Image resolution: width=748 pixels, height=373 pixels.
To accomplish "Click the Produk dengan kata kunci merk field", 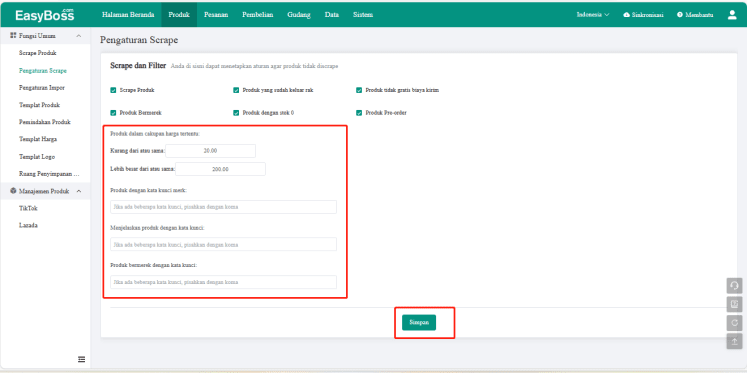I will [223, 207].
